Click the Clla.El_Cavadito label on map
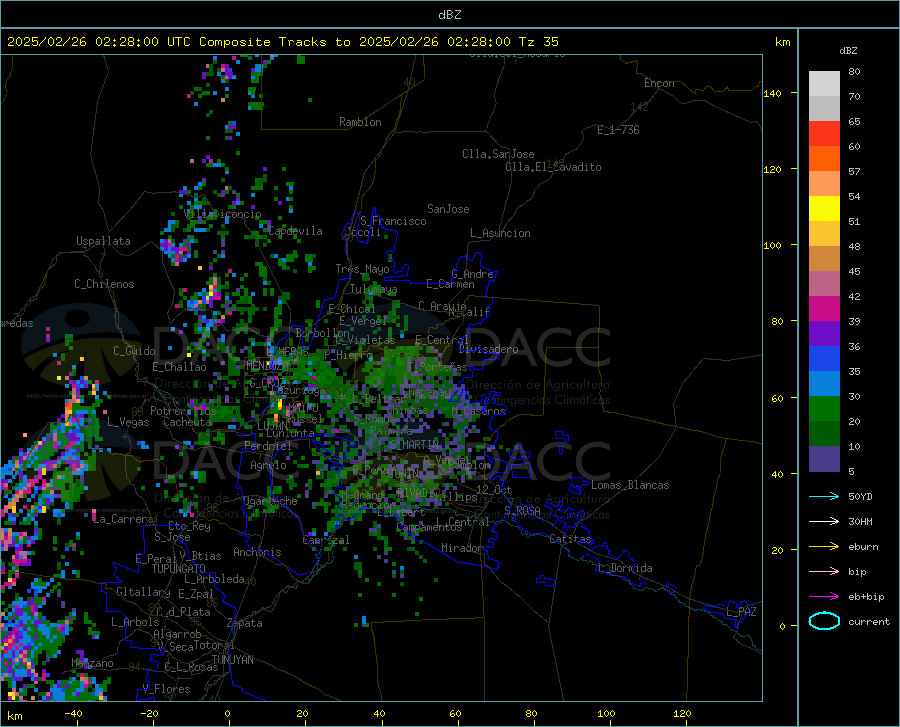This screenshot has height=727, width=900. click(553, 167)
